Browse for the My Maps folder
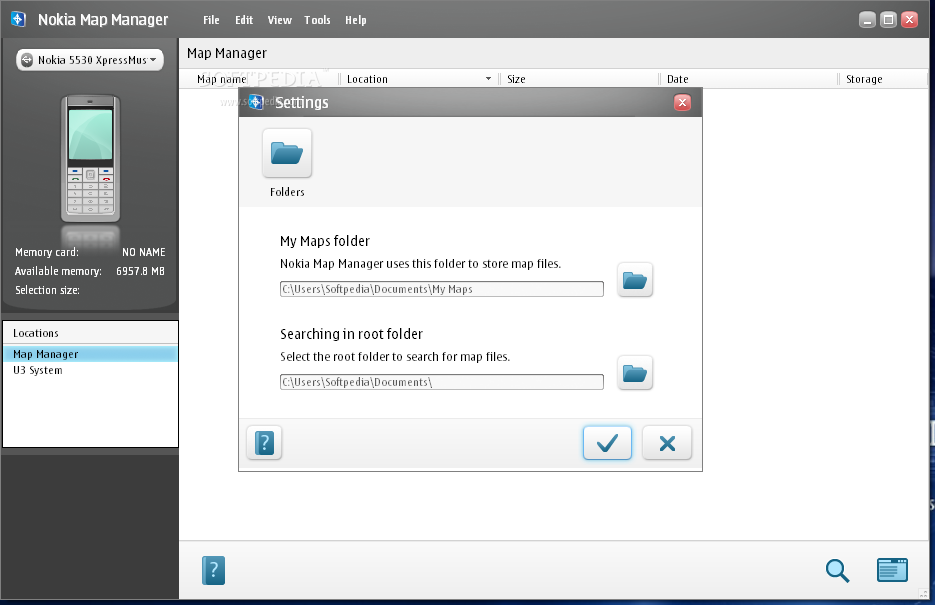The width and height of the screenshot is (935, 605). 634,280
